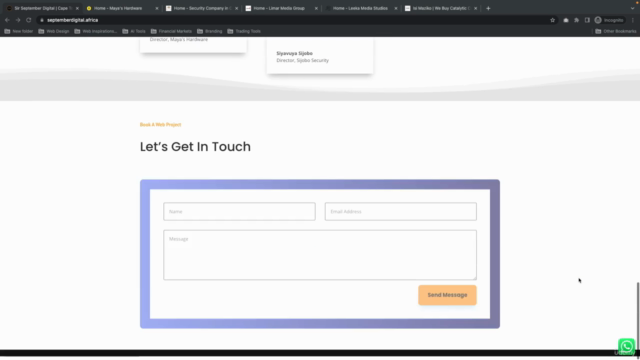Go back to the previous page
Image resolution: width=640 pixels, height=360 pixels.
(x=7, y=20)
